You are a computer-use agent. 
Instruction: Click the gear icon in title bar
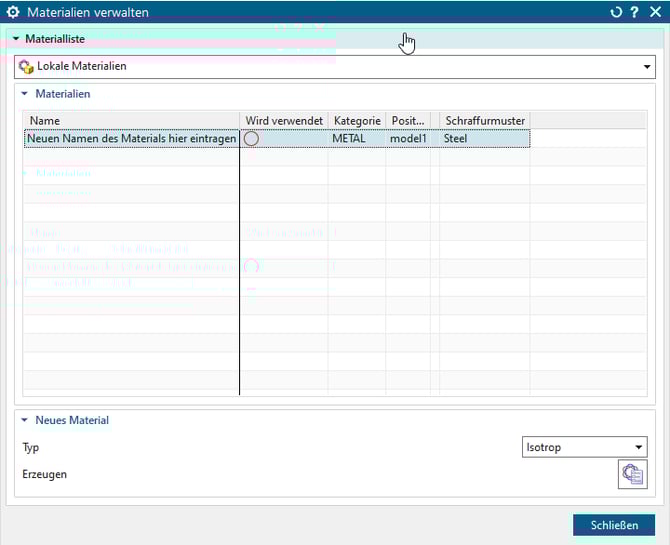(13, 12)
